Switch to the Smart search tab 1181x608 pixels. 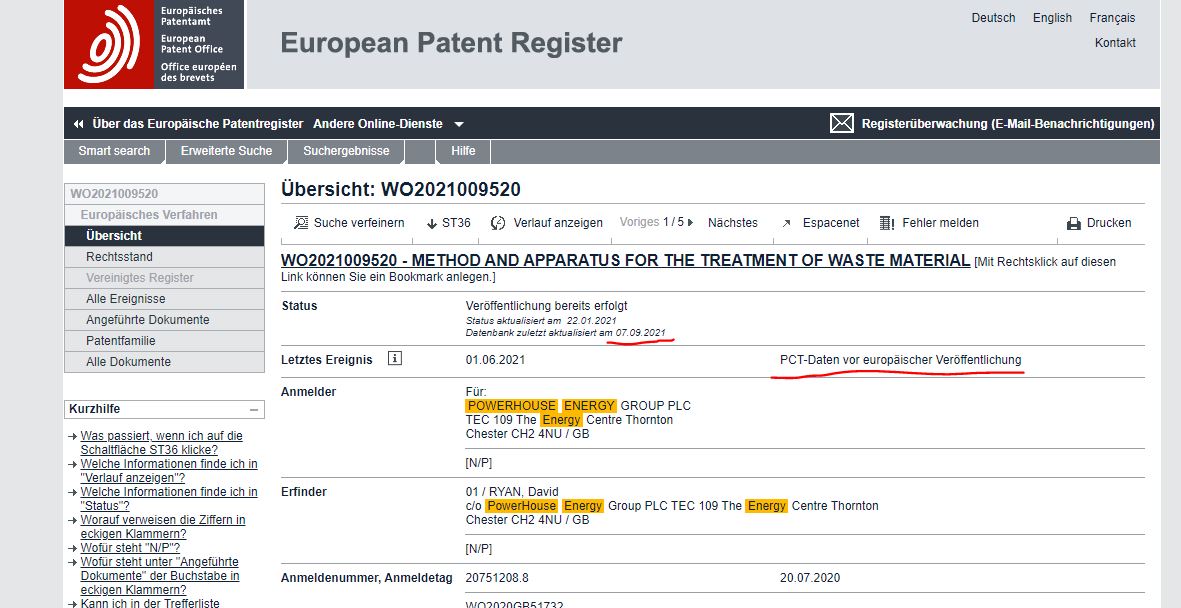pyautogui.click(x=114, y=151)
